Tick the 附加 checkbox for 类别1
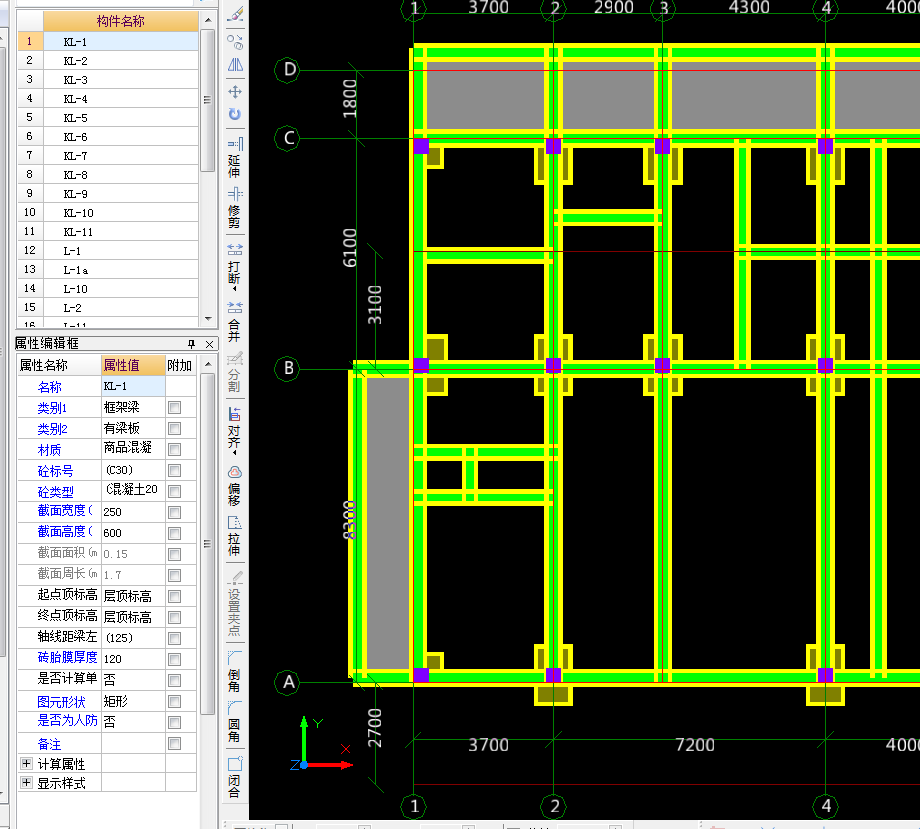 tap(174, 407)
